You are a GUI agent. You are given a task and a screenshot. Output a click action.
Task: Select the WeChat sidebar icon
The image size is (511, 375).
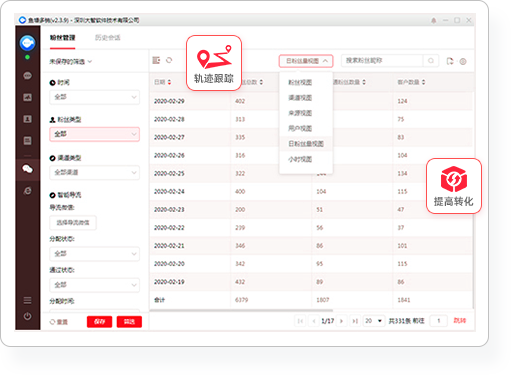tap(27, 169)
